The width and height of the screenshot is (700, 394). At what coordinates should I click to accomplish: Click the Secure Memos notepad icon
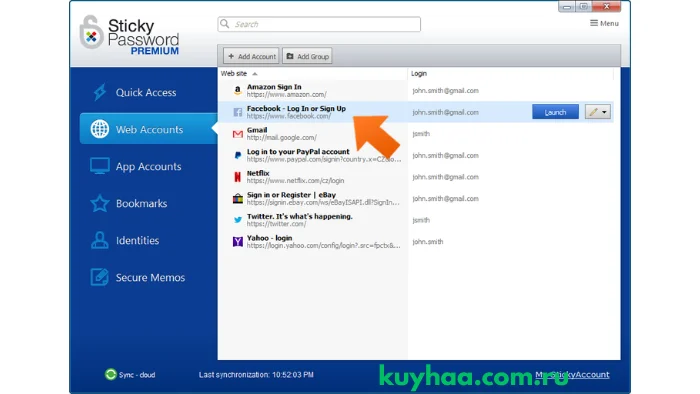[x=99, y=277]
